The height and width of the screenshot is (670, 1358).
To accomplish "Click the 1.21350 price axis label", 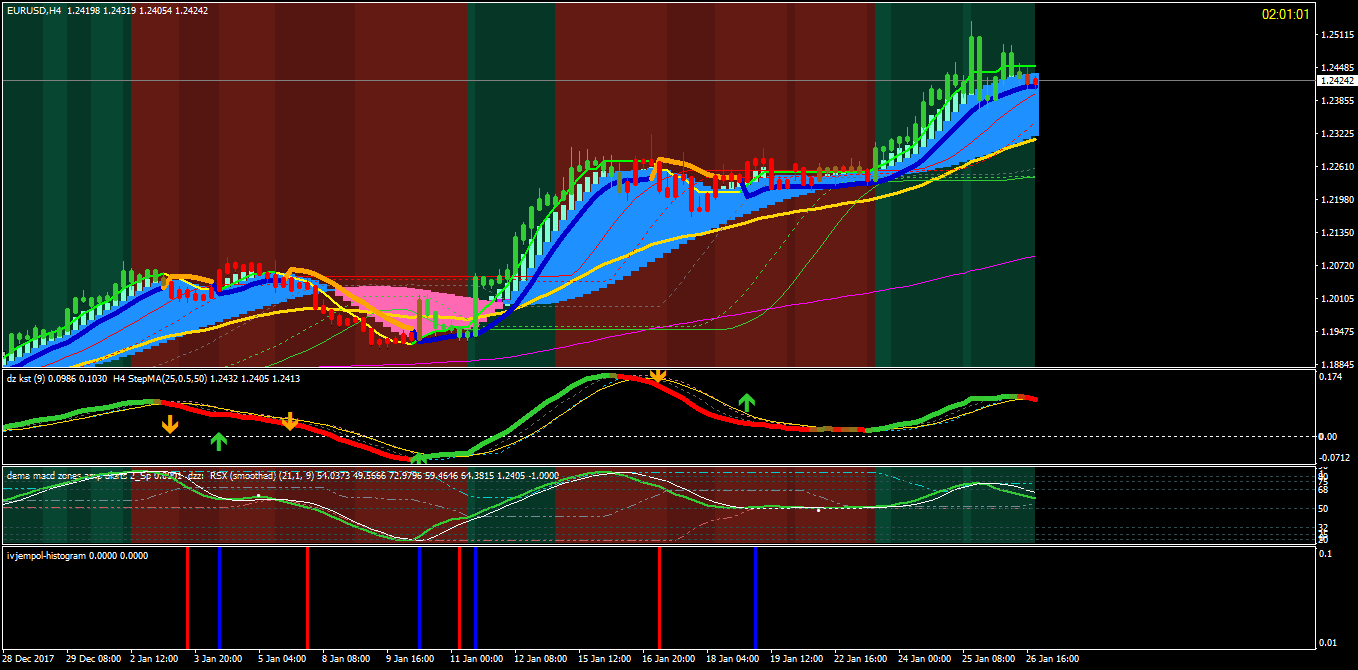I will point(1337,233).
